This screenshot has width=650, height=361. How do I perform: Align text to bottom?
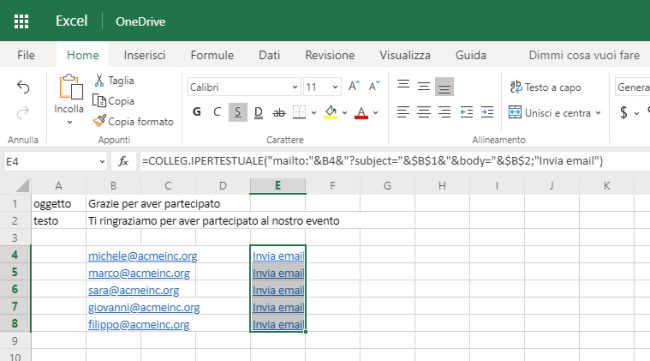[x=444, y=87]
